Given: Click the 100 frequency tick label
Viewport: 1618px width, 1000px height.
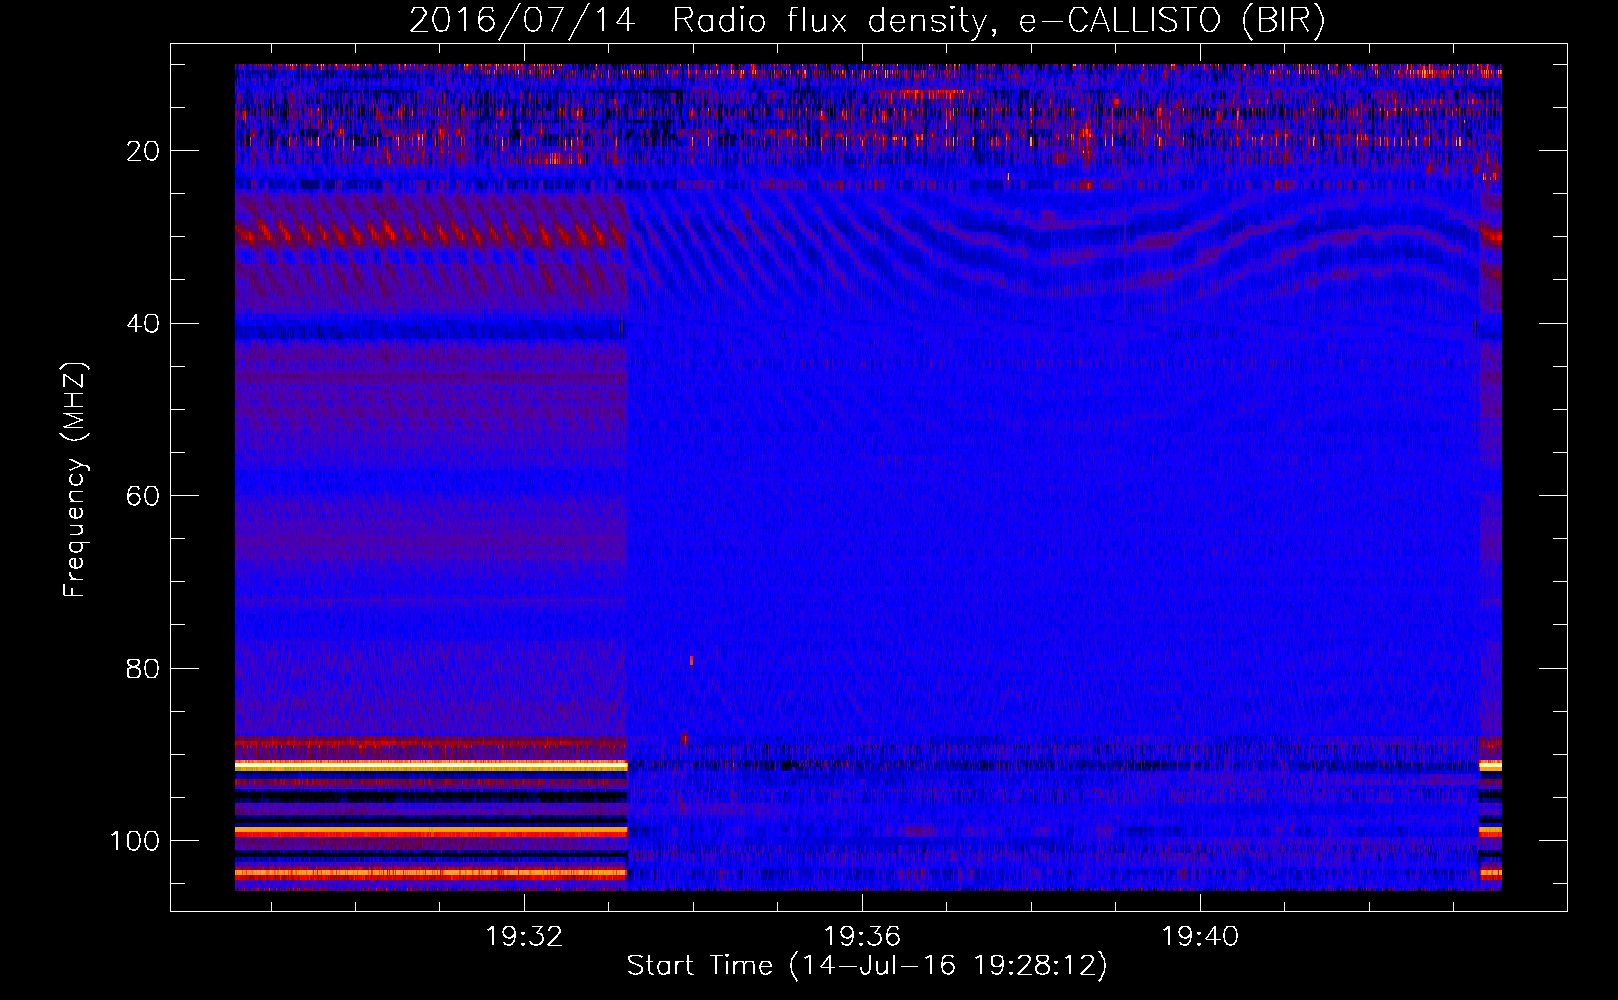Looking at the screenshot, I should [135, 841].
